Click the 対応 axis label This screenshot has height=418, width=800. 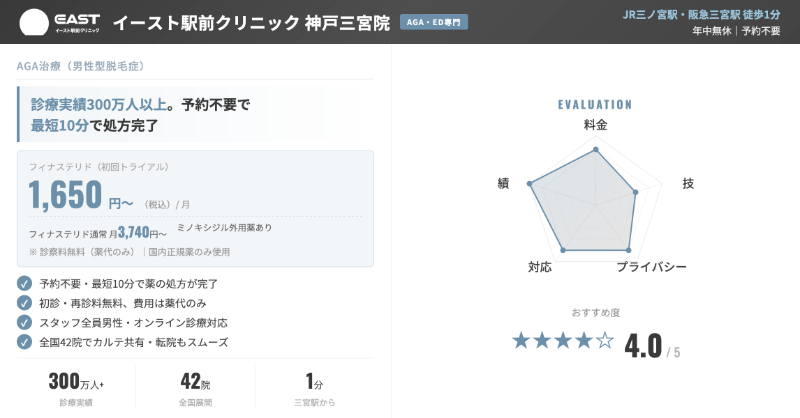[540, 267]
